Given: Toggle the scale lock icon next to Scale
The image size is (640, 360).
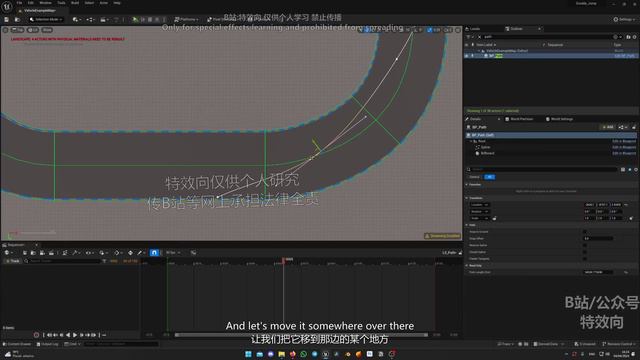Looking at the screenshot, I should 494,218.
